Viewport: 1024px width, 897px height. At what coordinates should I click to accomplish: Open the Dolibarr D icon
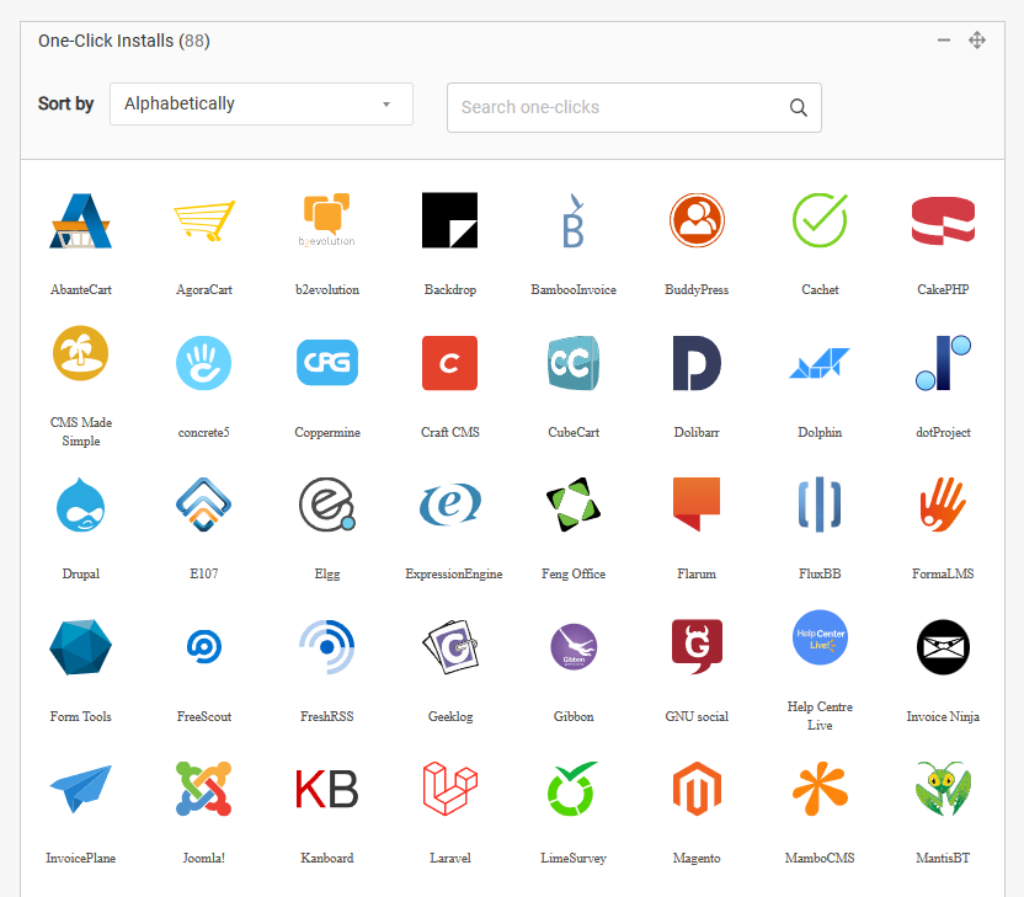point(697,363)
